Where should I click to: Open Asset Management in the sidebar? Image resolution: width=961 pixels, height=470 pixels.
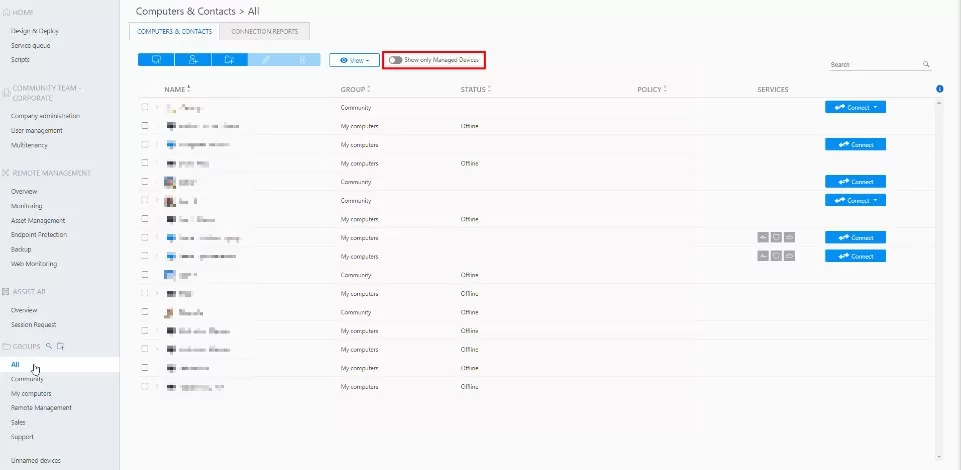[38, 220]
